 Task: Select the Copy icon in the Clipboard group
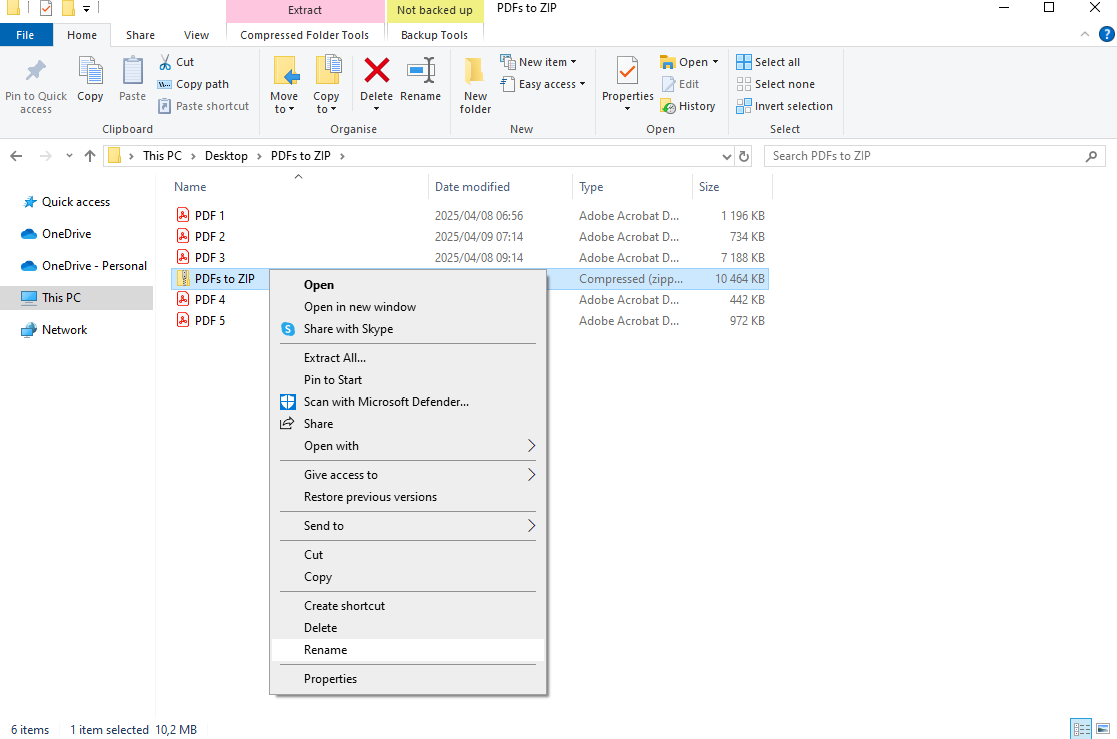point(90,82)
